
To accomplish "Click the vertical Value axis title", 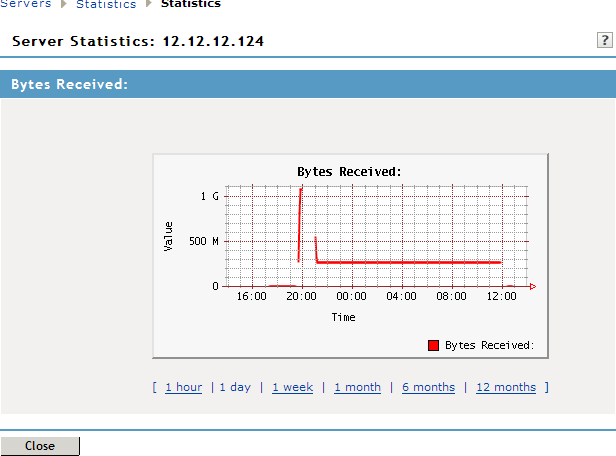I will pyautogui.click(x=168, y=236).
